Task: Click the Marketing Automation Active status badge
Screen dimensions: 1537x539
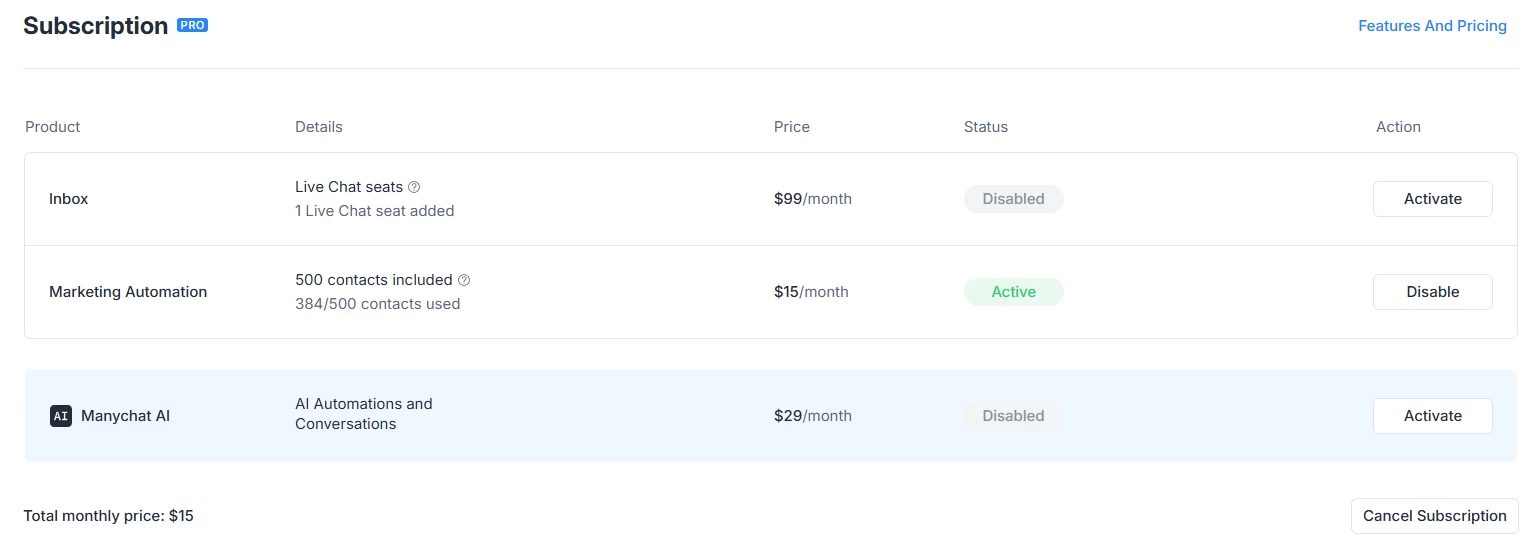Action: [x=1013, y=292]
